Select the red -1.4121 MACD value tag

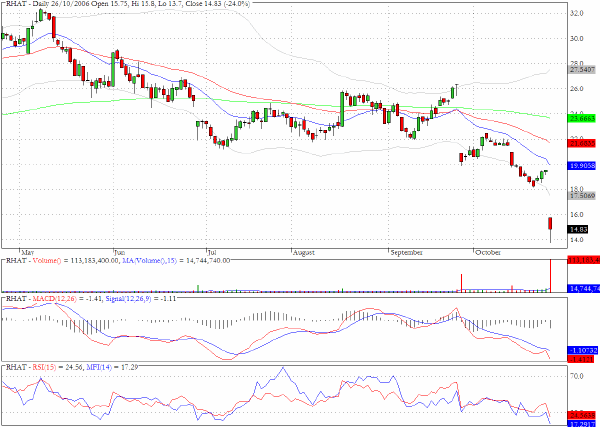pyautogui.click(x=581, y=359)
